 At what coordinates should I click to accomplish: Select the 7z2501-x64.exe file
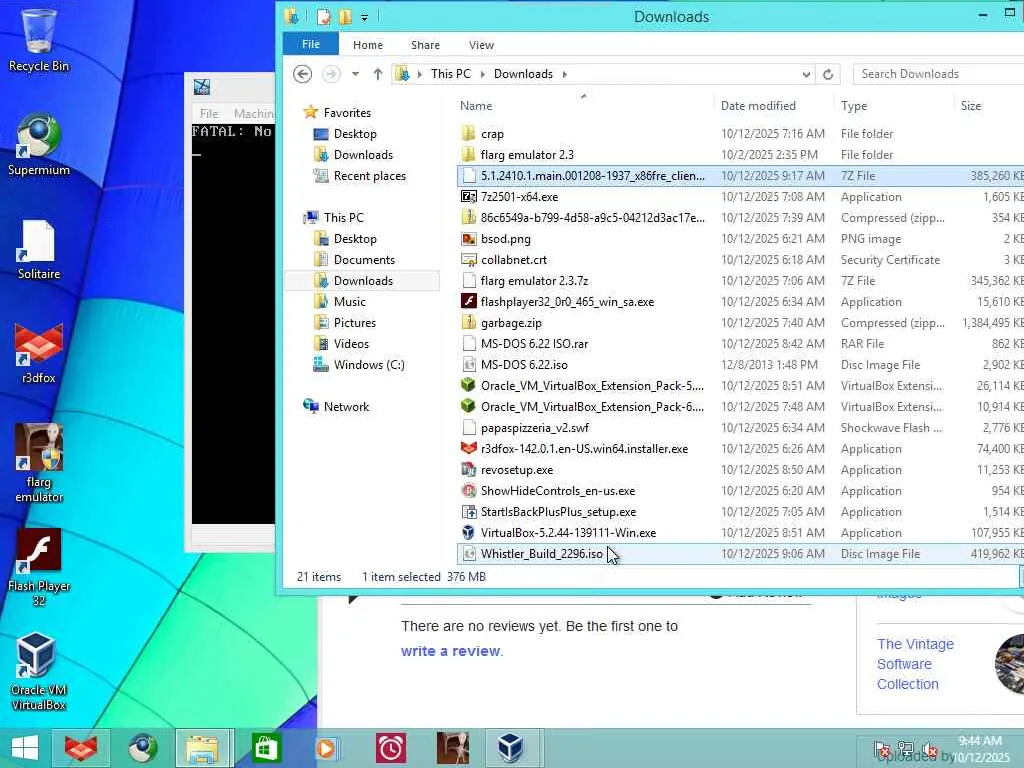click(519, 197)
